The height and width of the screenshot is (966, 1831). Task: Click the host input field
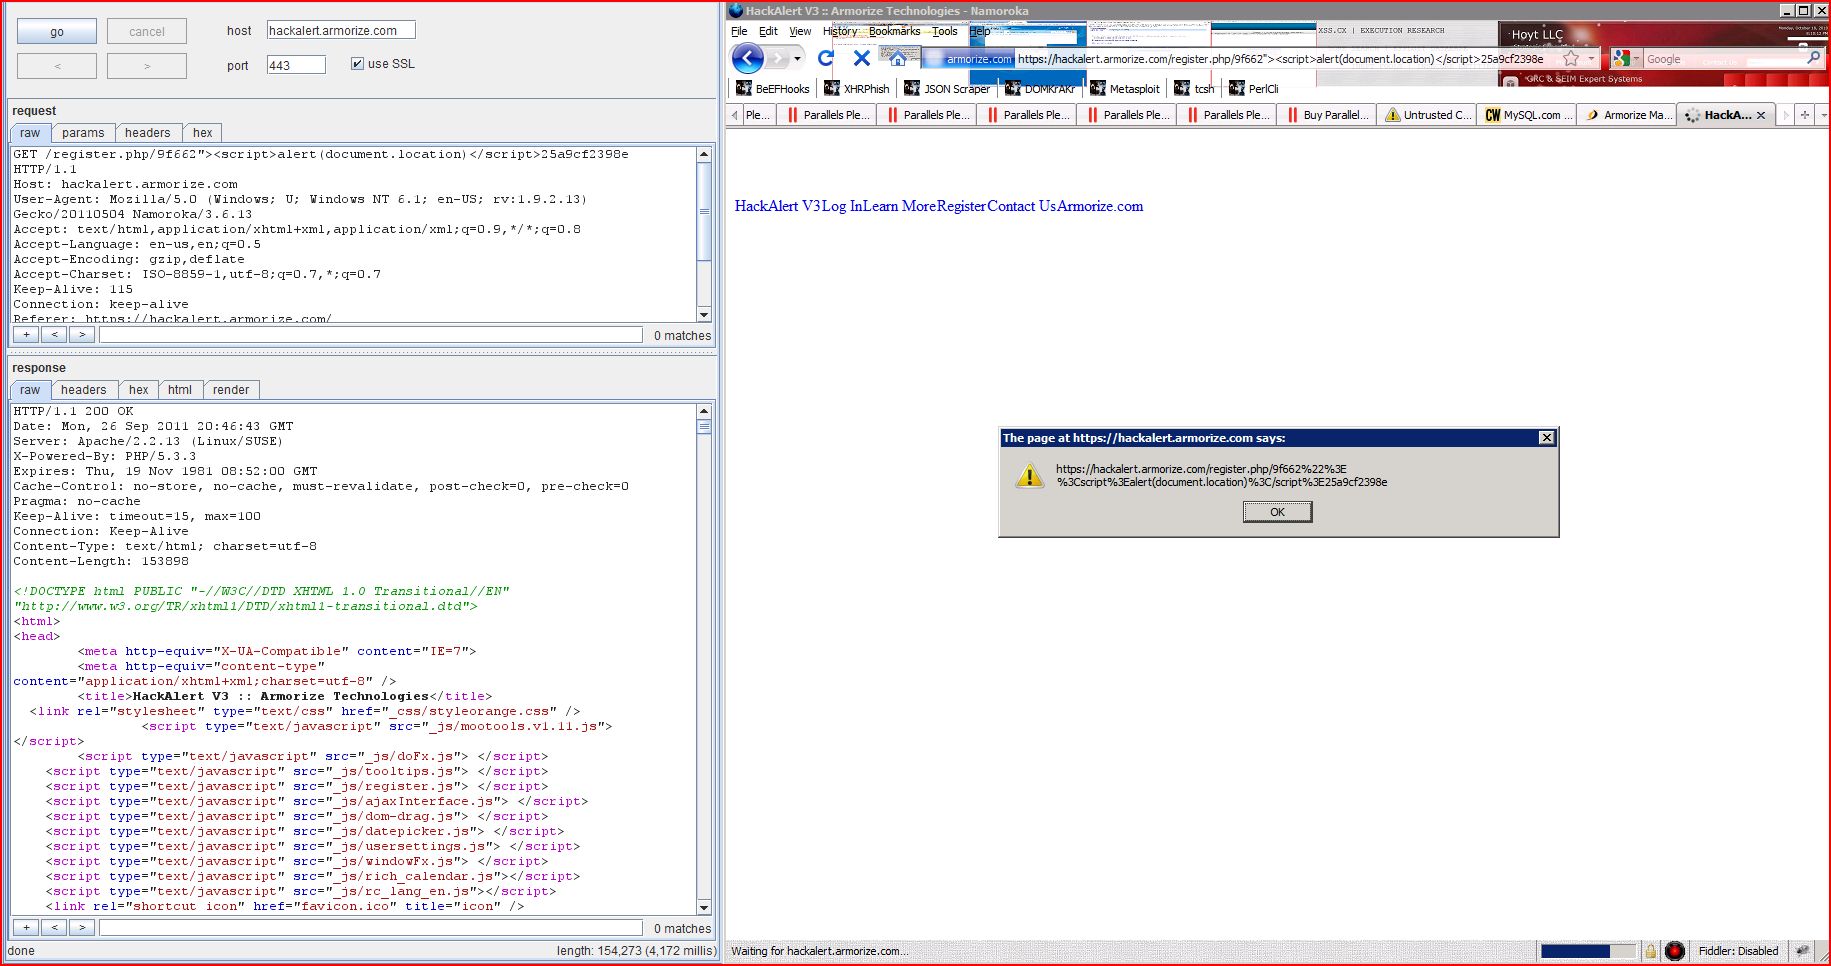point(341,31)
